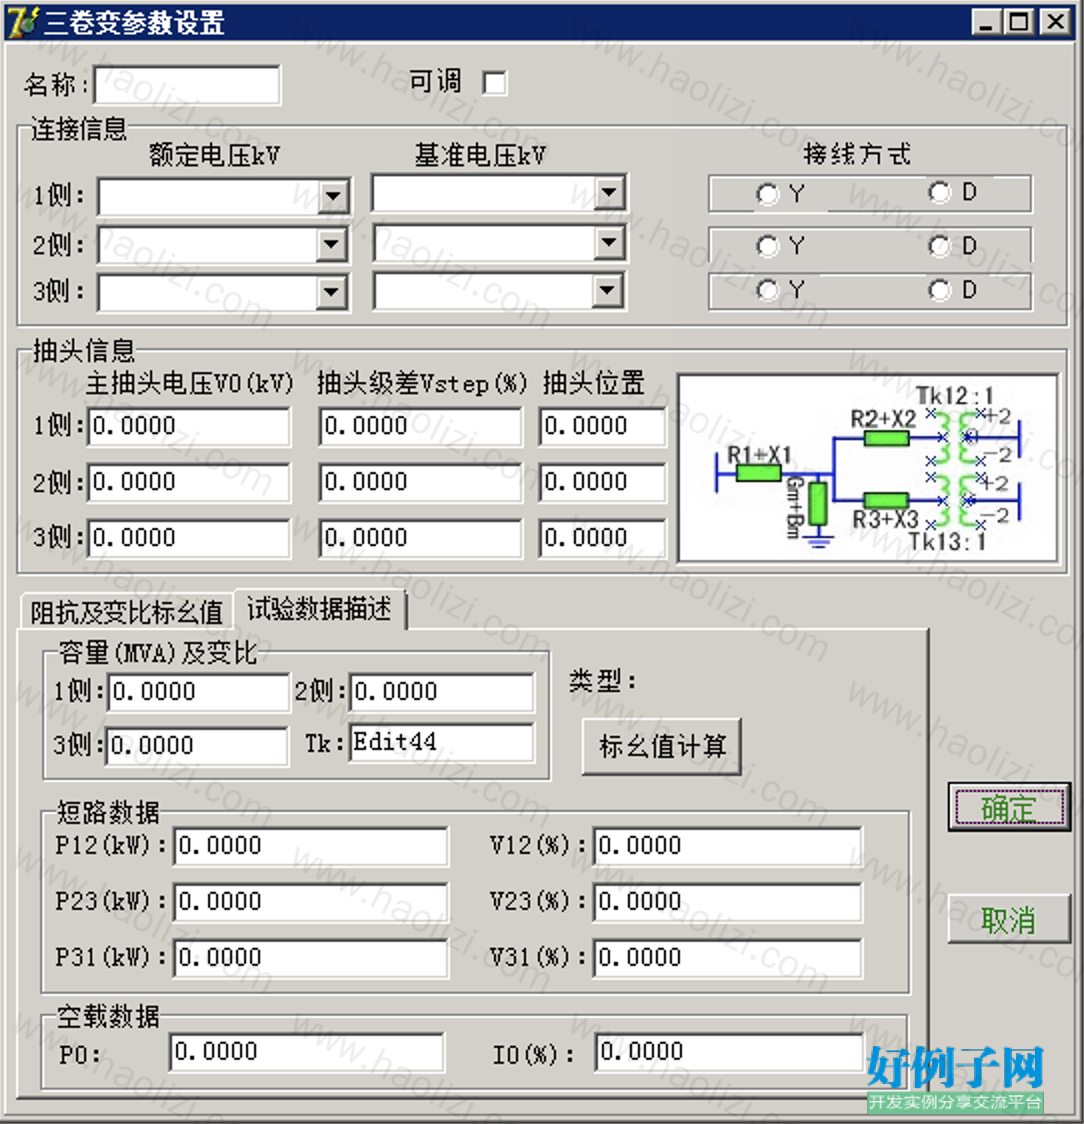Viewport: 1084px width, 1124px height.
Task: Focus the P31(kW) field
Action: point(311,958)
